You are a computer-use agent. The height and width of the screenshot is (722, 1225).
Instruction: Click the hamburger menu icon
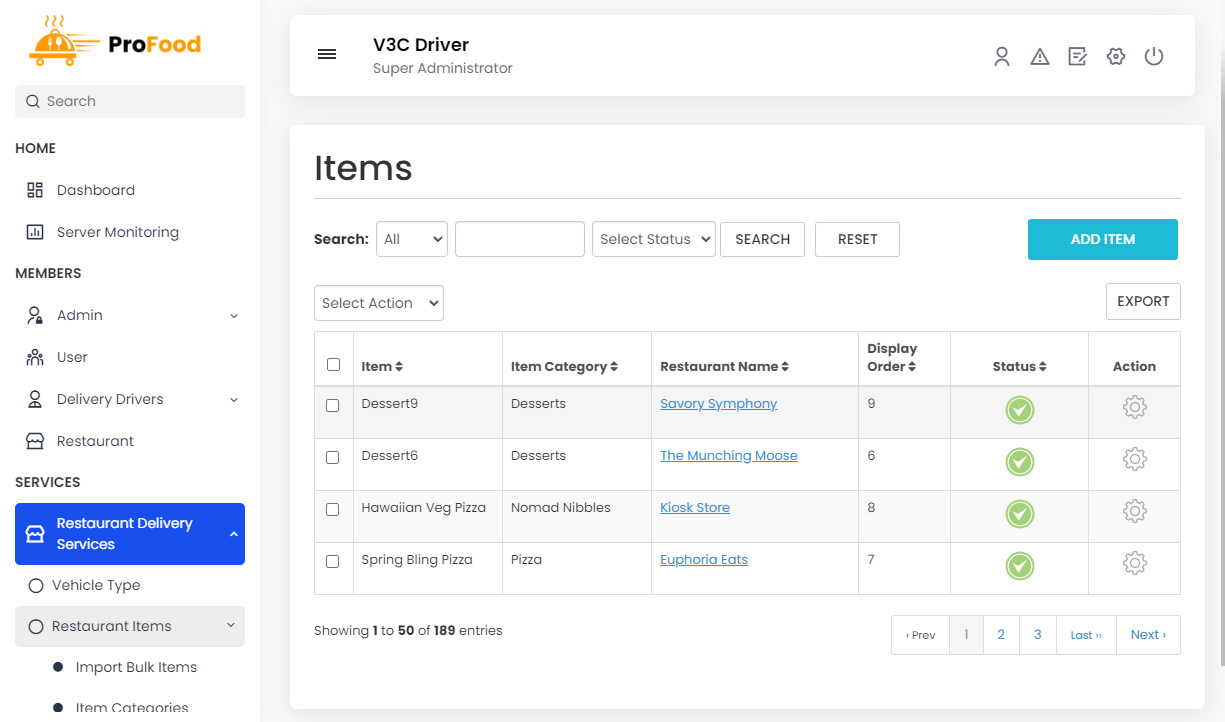[326, 55]
